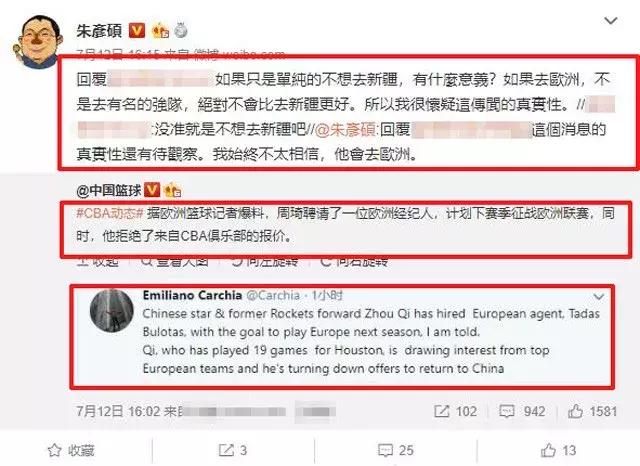Click the orange V verified badge beside 朱彦硕
Viewport: 640px width, 466px height.
[137, 31]
